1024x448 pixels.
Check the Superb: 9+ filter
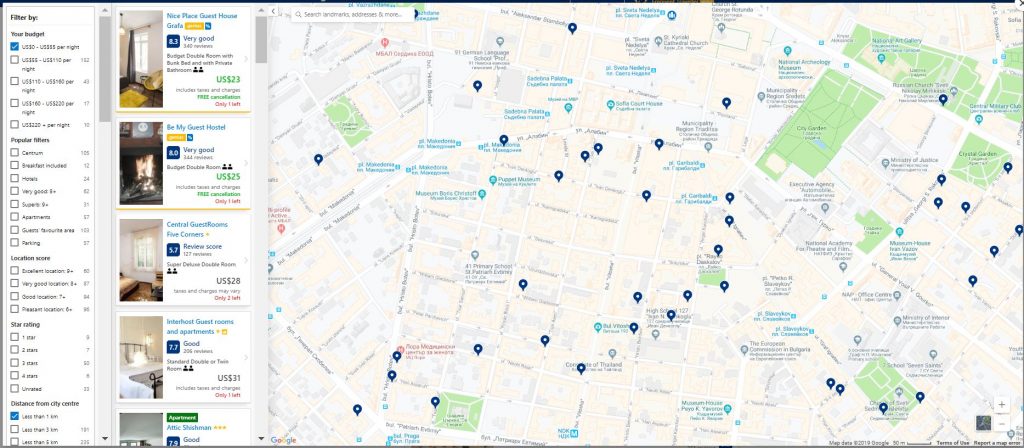click(15, 203)
